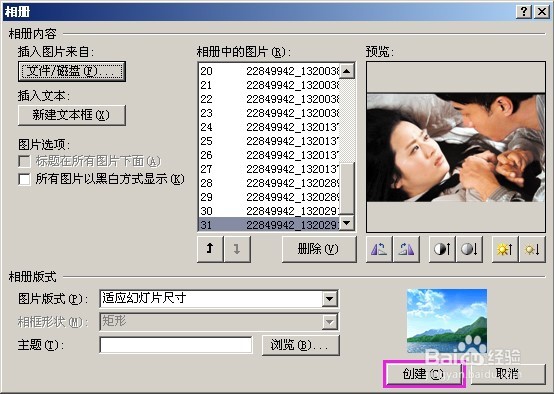554x394 pixels.
Task: Click 创建 button
Action: coord(423,374)
